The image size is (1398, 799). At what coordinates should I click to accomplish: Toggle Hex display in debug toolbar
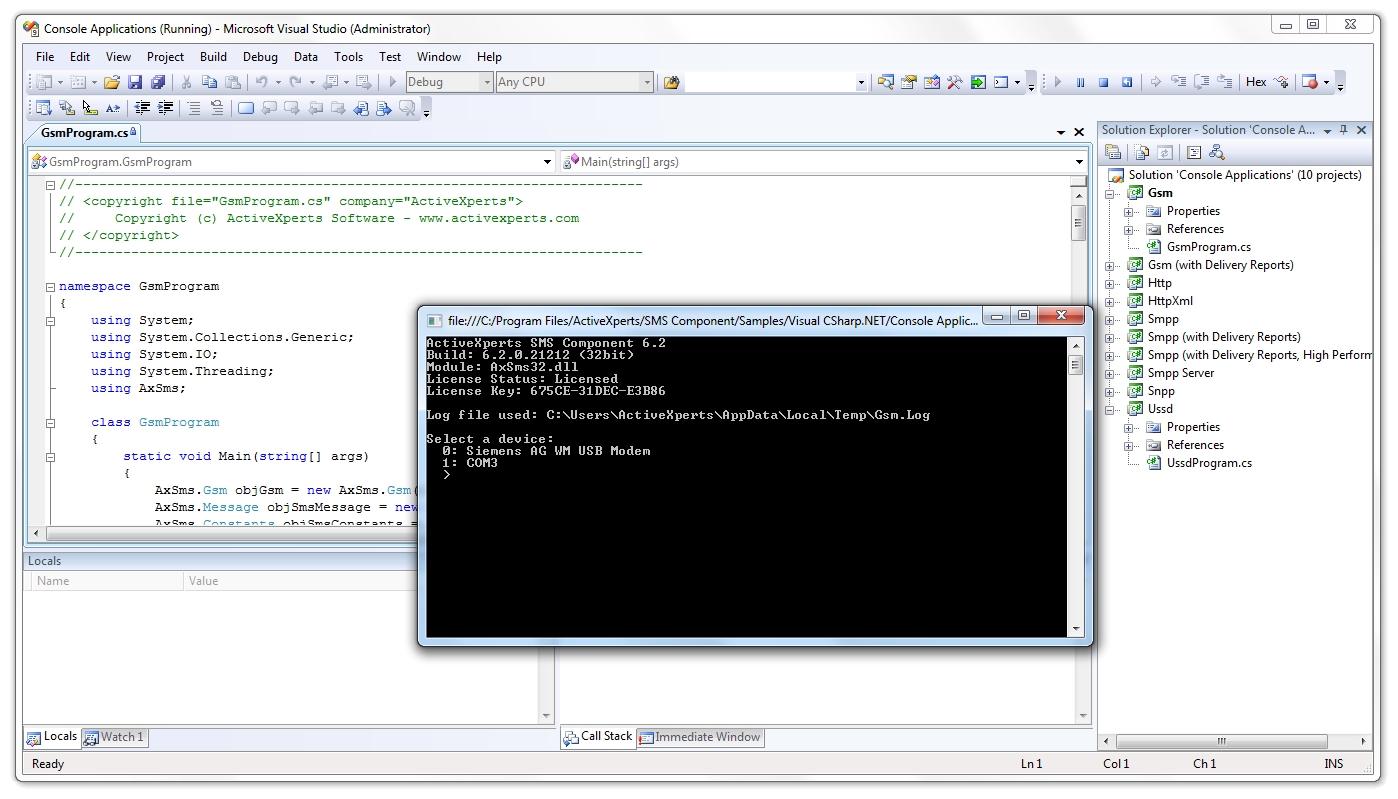tap(1256, 82)
